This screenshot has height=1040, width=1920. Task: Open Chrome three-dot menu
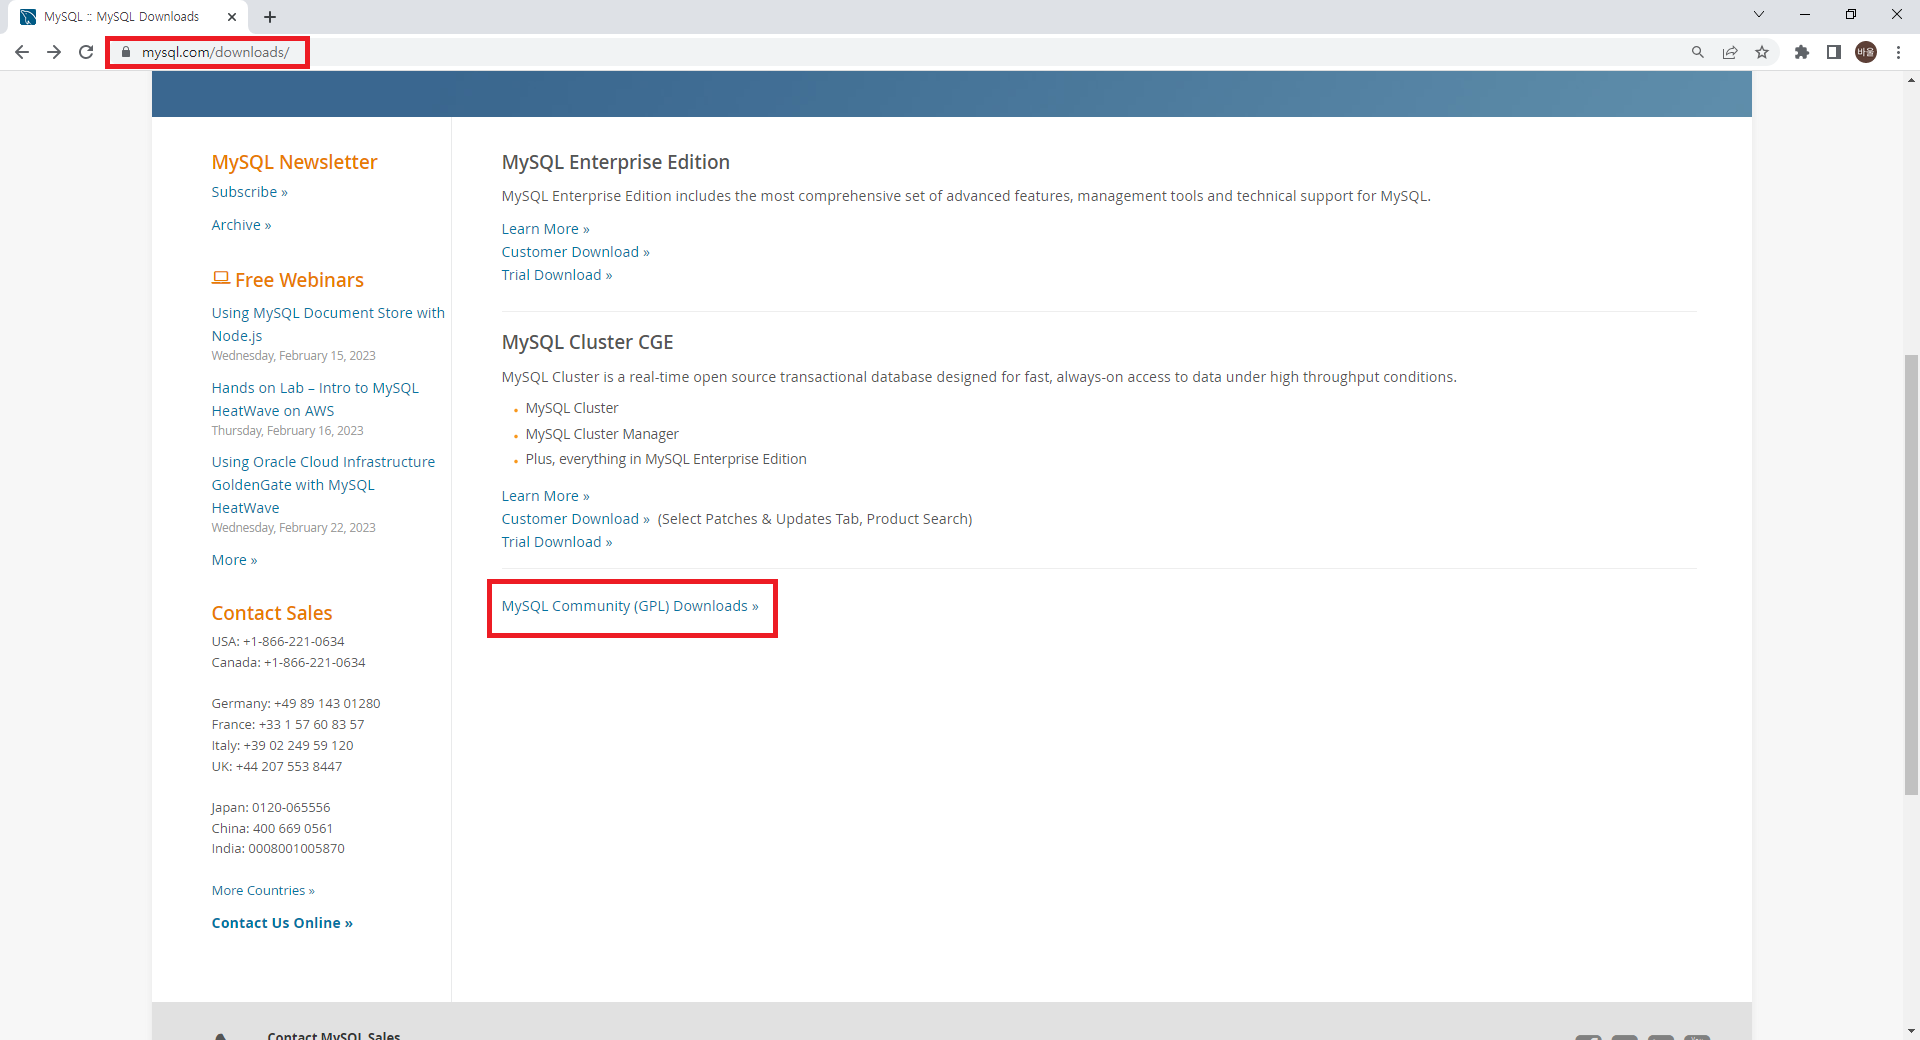coord(1898,52)
